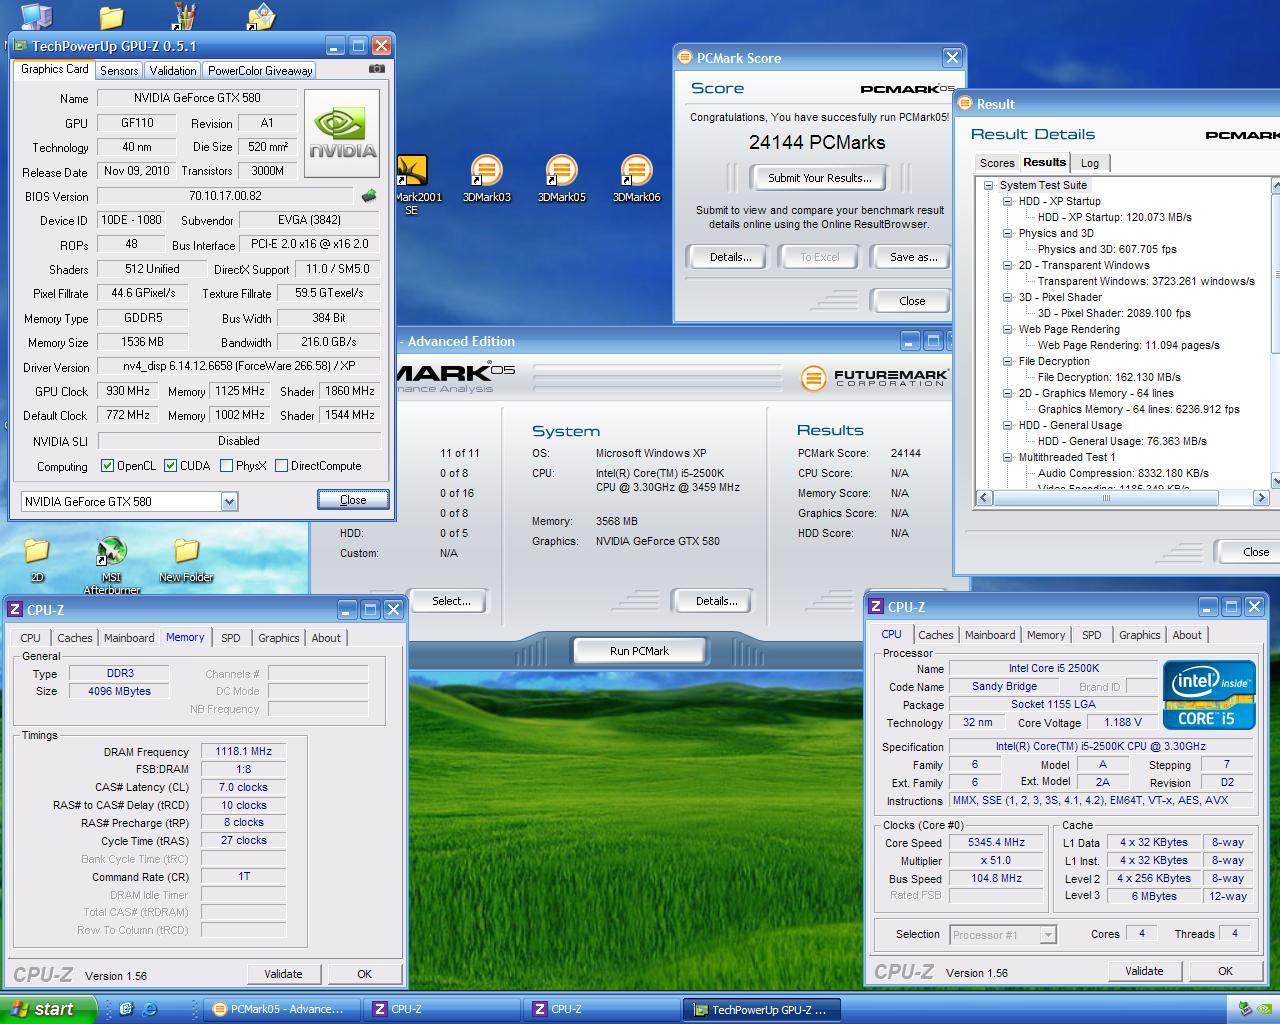
Task: Click the GPU-Z title bar icon
Action: (21, 46)
